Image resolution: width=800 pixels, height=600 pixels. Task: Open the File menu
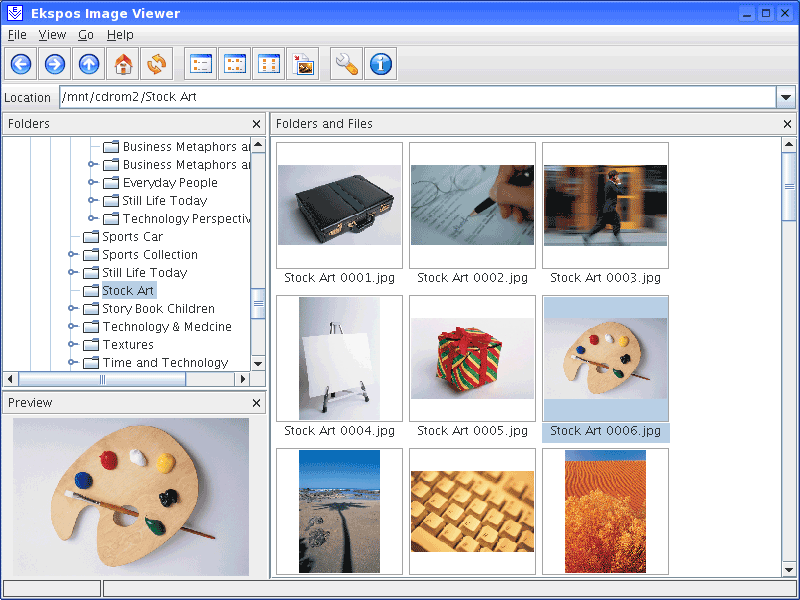(17, 35)
